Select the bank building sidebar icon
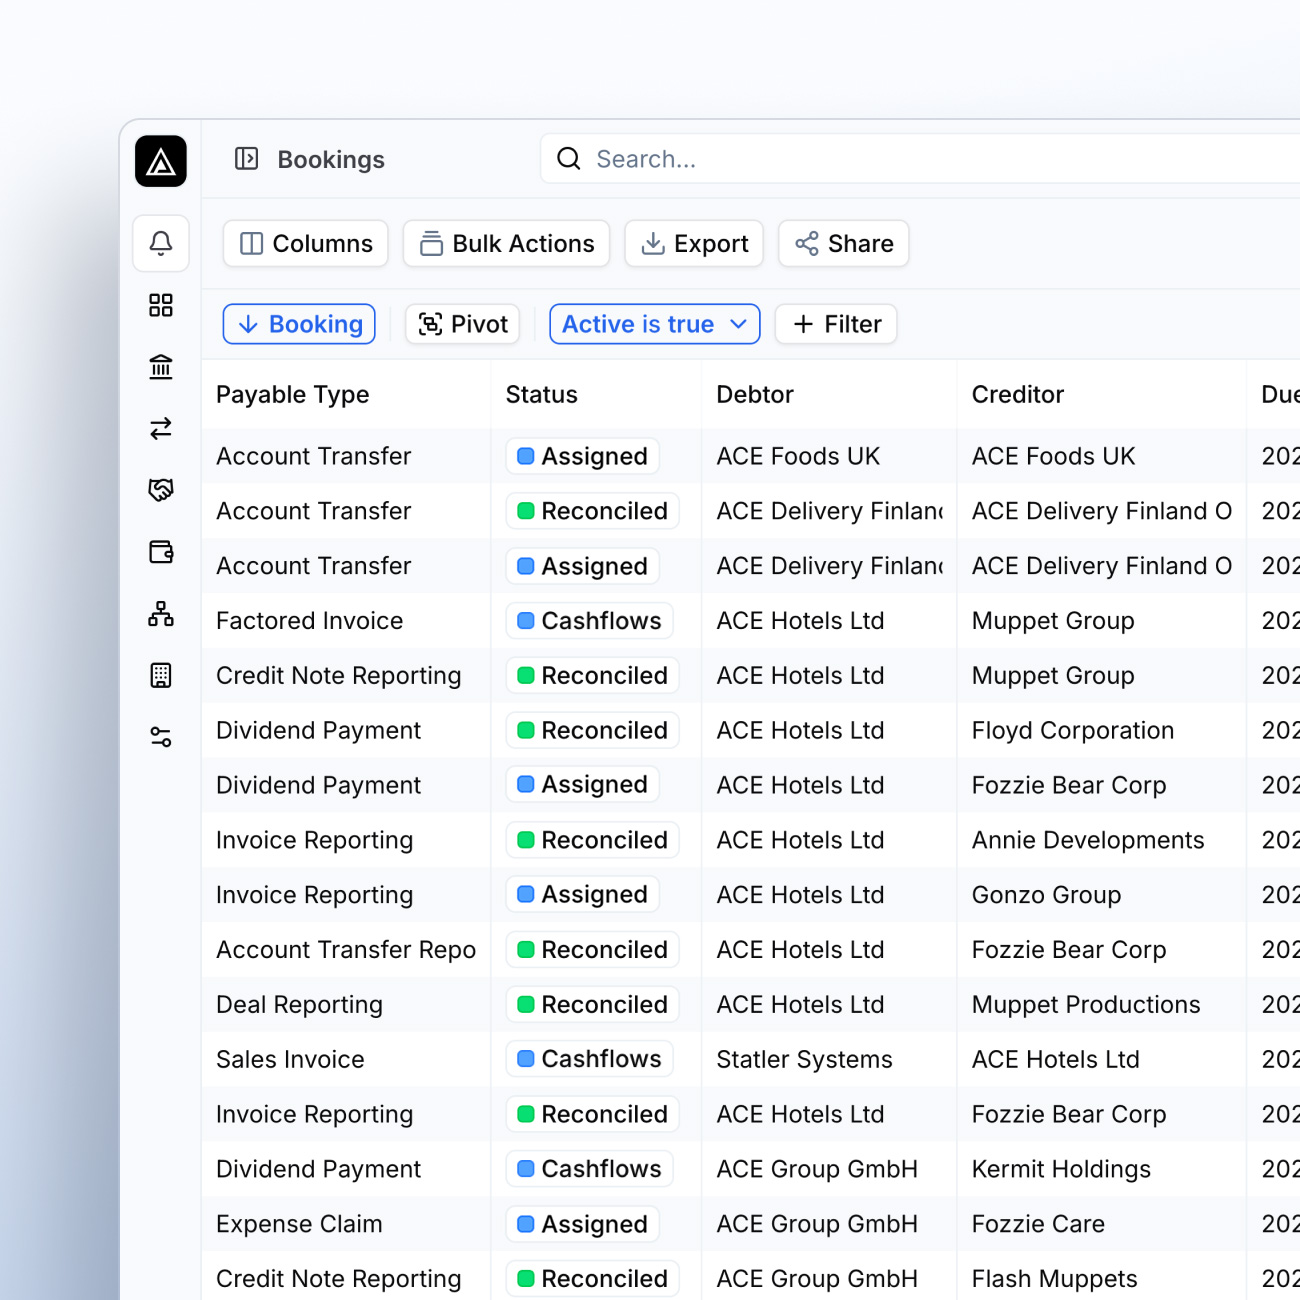The height and width of the screenshot is (1300, 1300). (x=161, y=367)
